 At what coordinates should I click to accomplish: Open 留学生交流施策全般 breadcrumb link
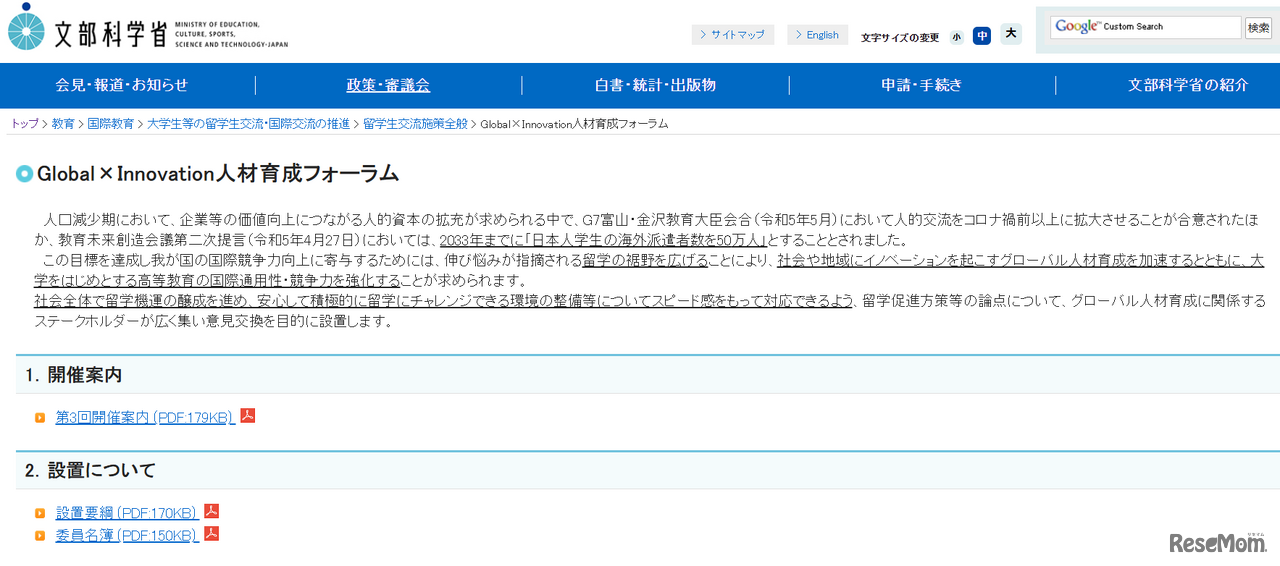(415, 124)
